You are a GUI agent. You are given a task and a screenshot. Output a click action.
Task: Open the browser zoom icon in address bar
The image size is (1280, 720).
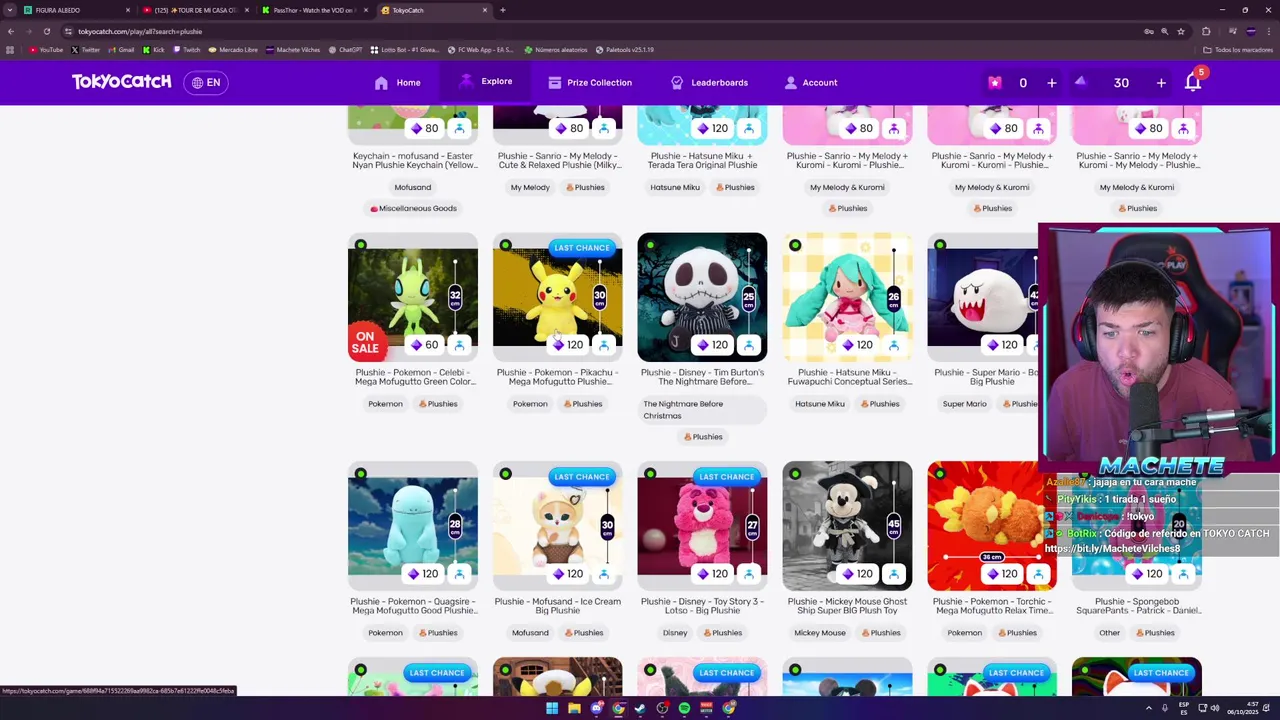[x=1164, y=31]
